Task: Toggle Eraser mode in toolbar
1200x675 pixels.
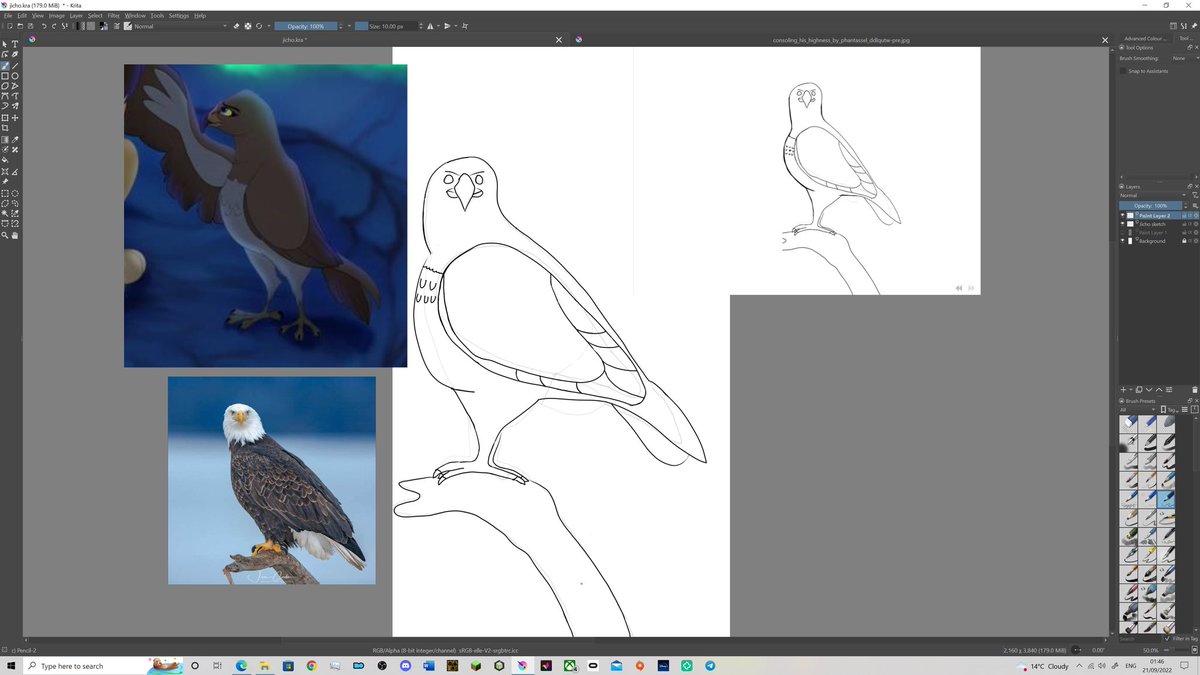Action: pyautogui.click(x=236, y=26)
